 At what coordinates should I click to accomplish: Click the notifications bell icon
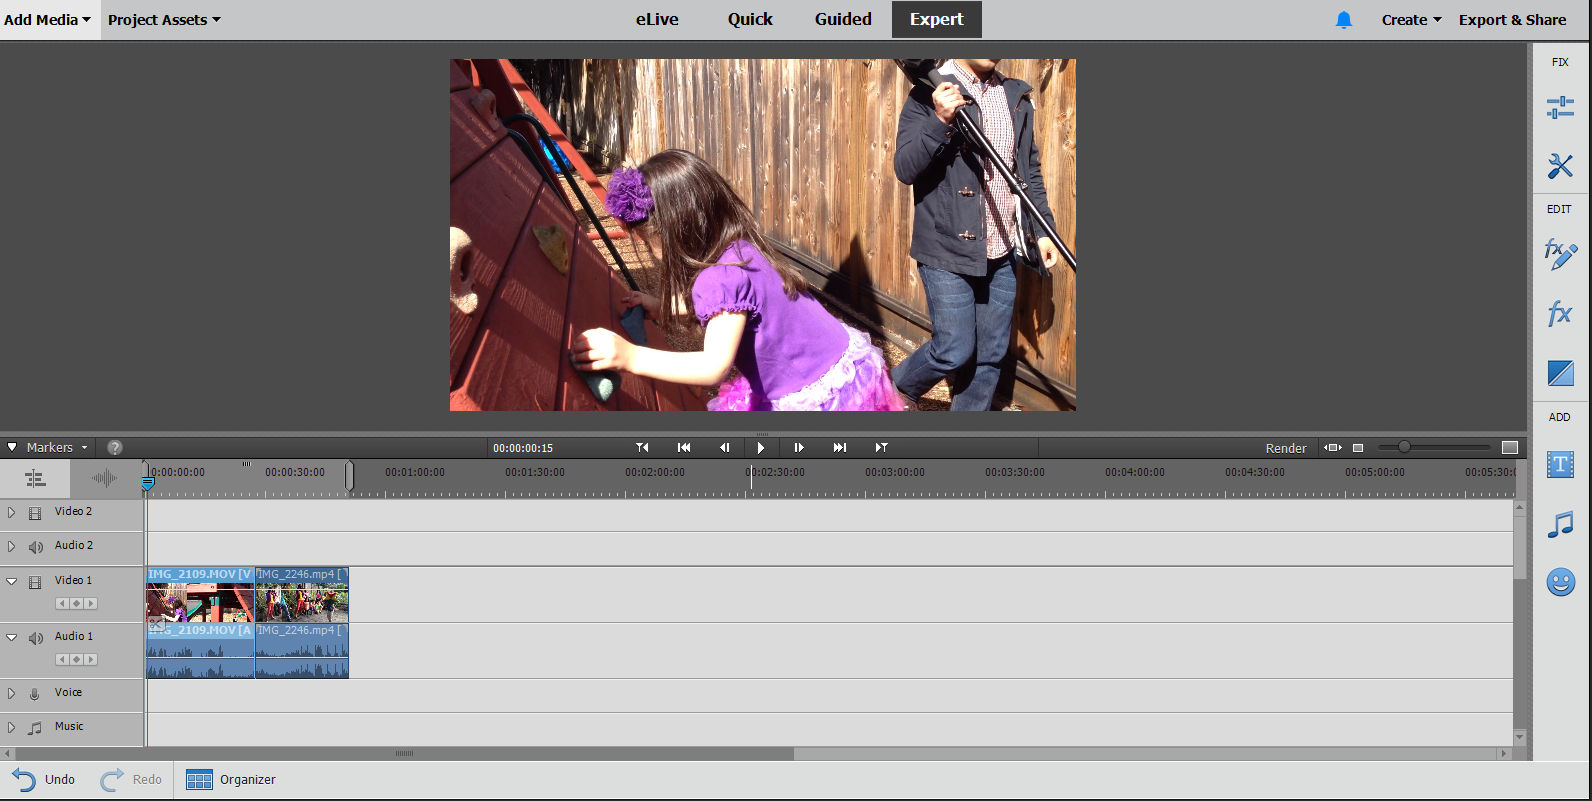coord(1344,20)
